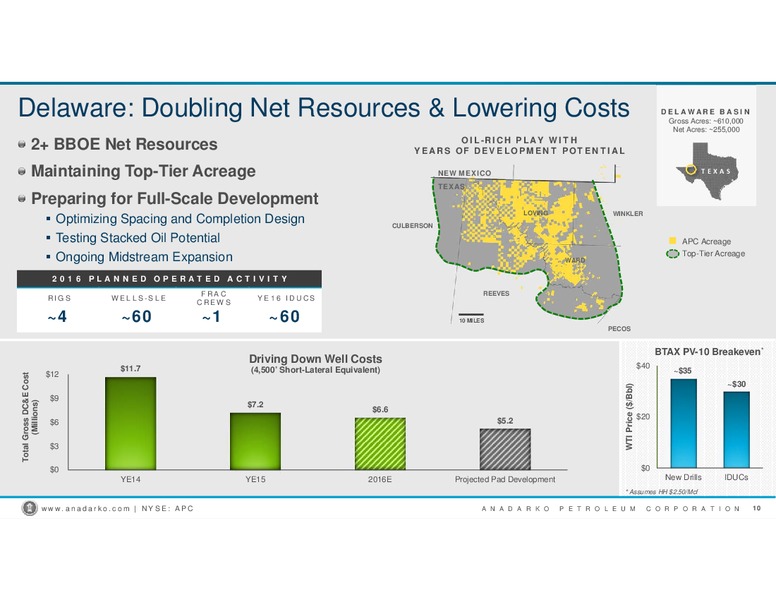776x600 pixels.
Task: Click the gray Projected Pad Development bar
Action: [x=505, y=449]
